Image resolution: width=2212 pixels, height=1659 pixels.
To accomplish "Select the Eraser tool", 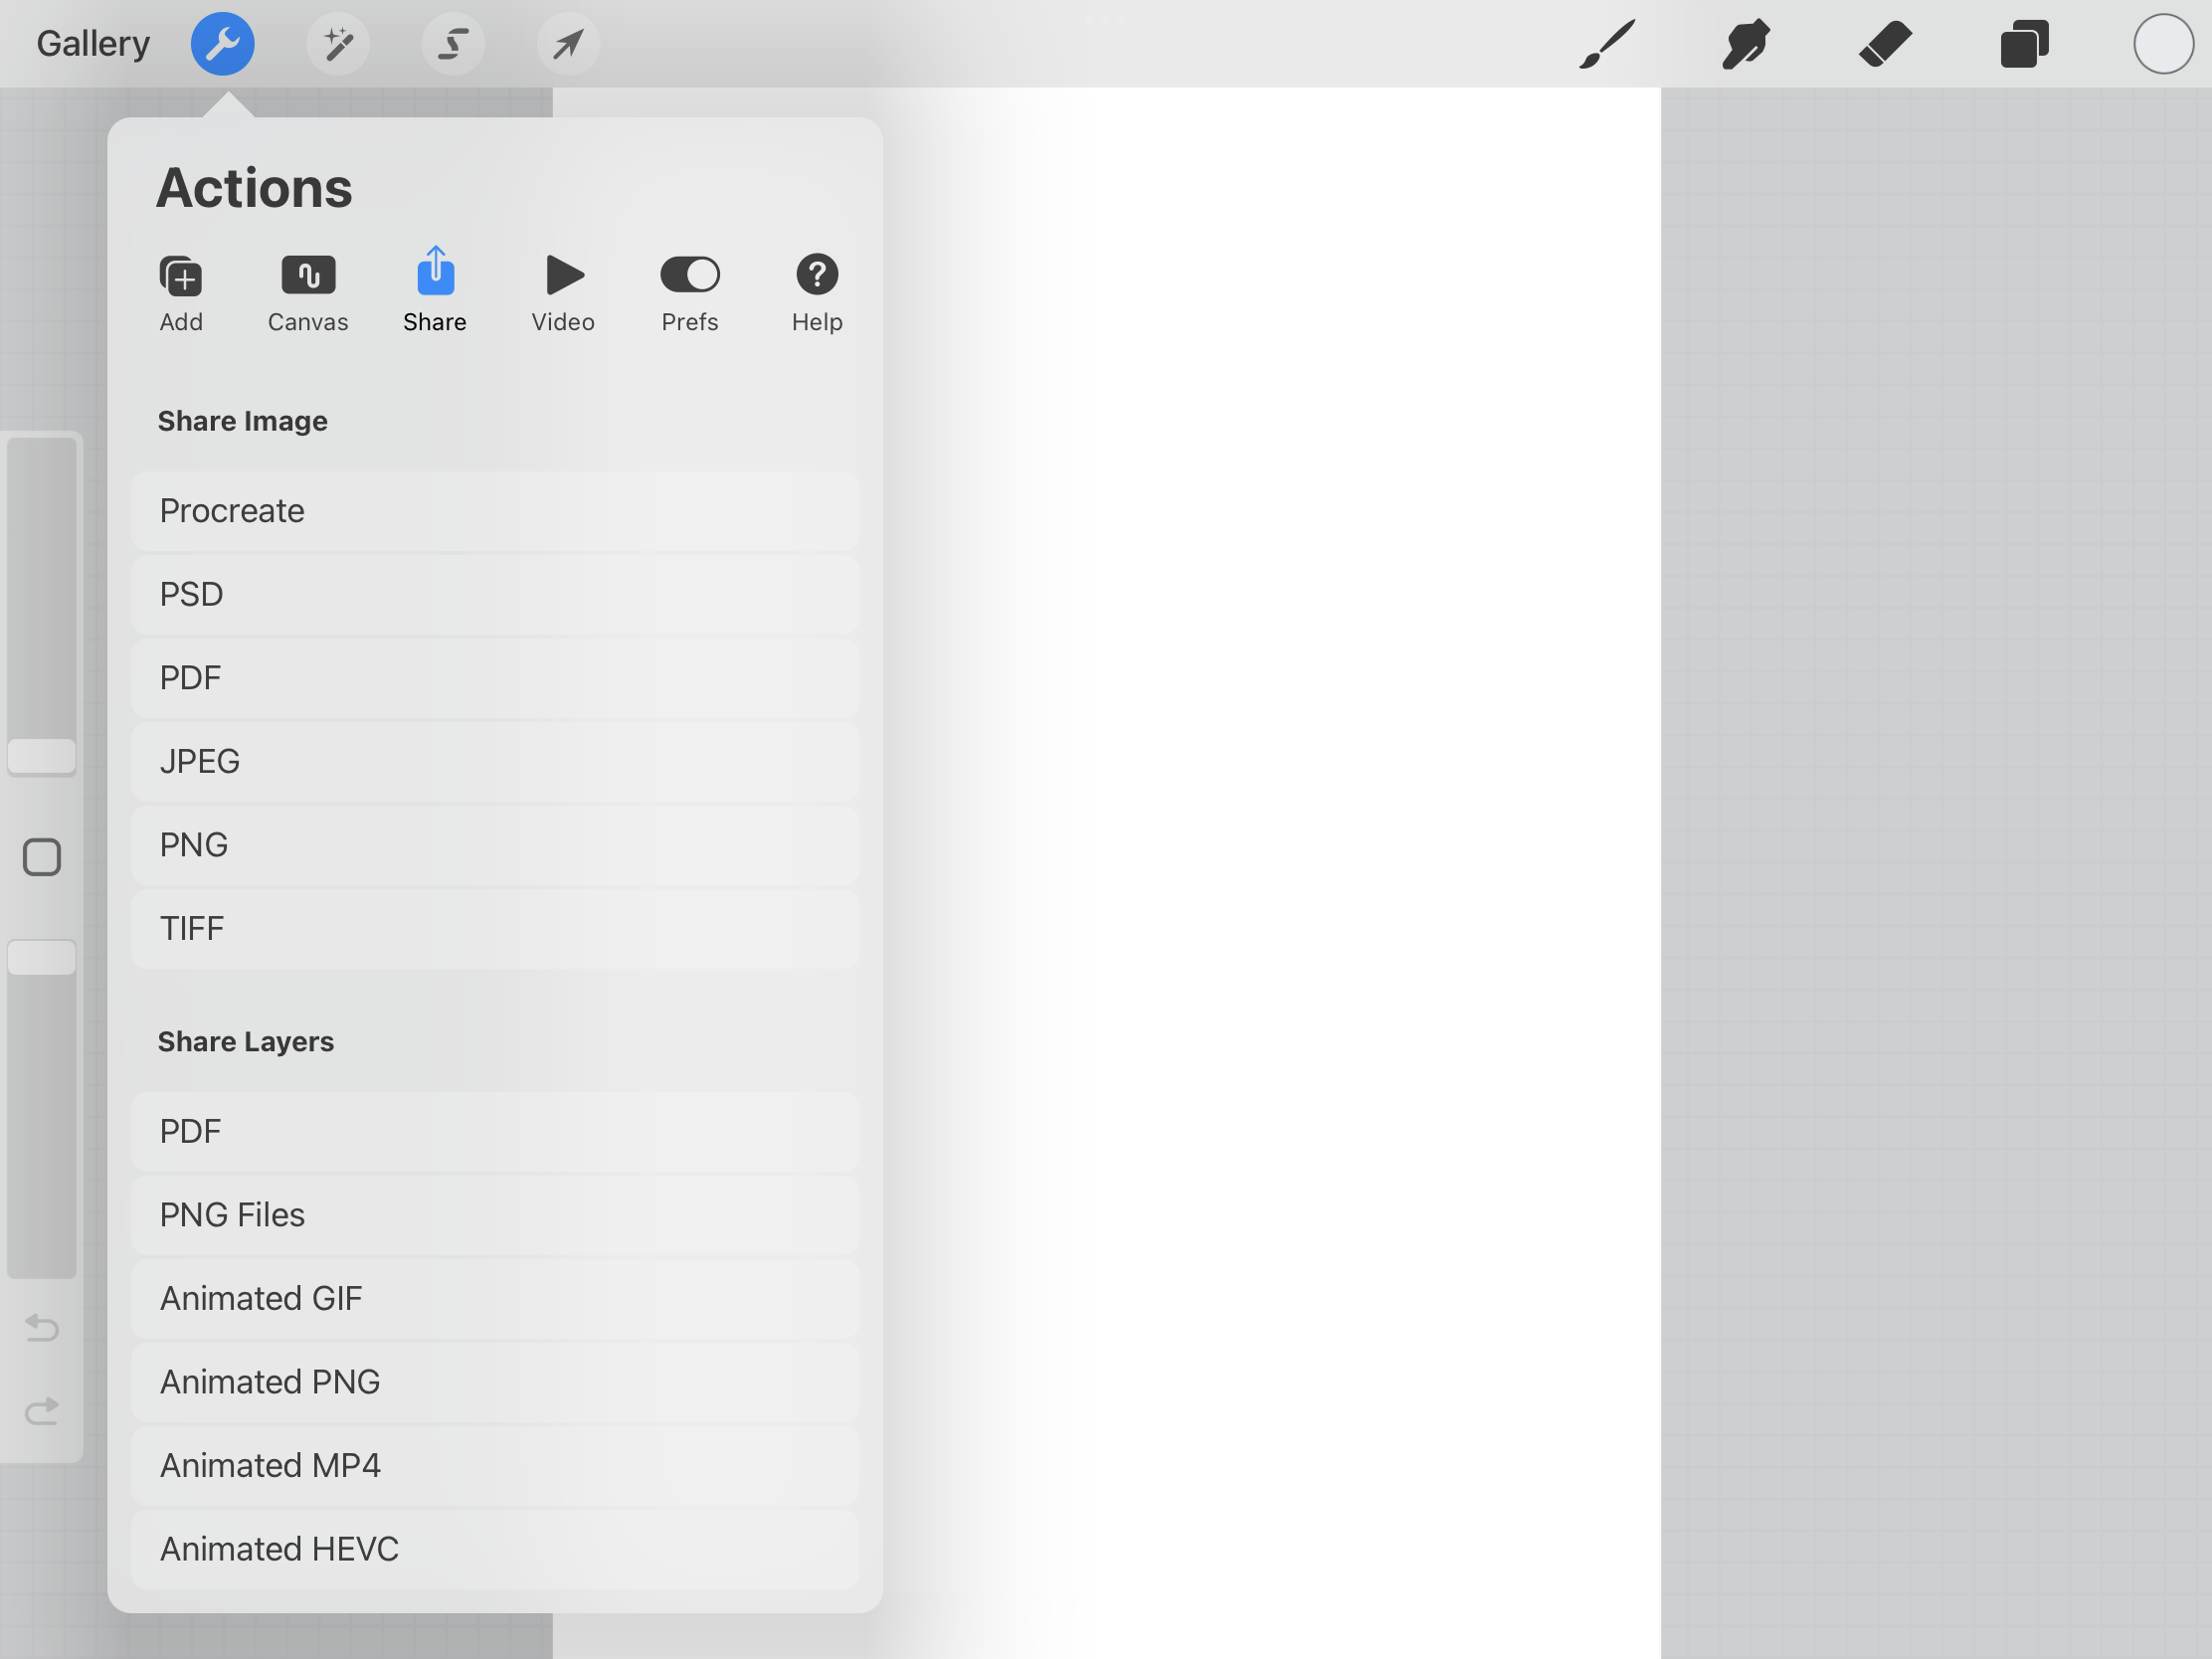I will click(1886, 44).
